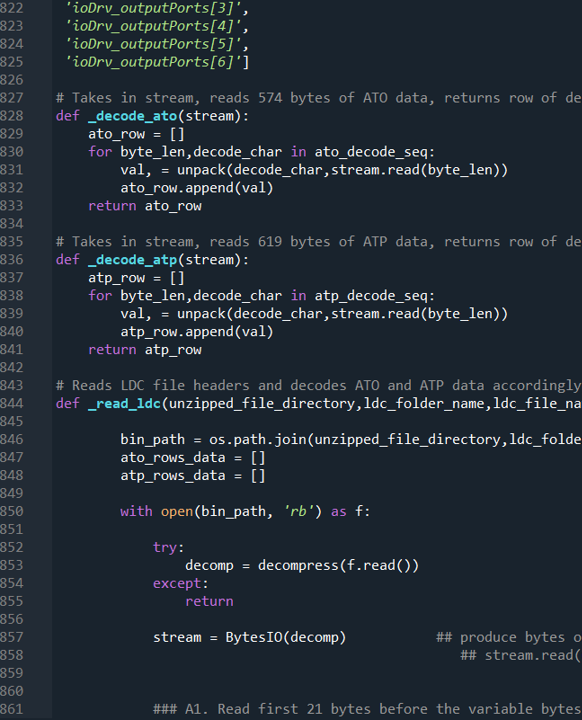582x720 pixels.
Task: Click the except keyword on line 854
Action: tap(177, 583)
